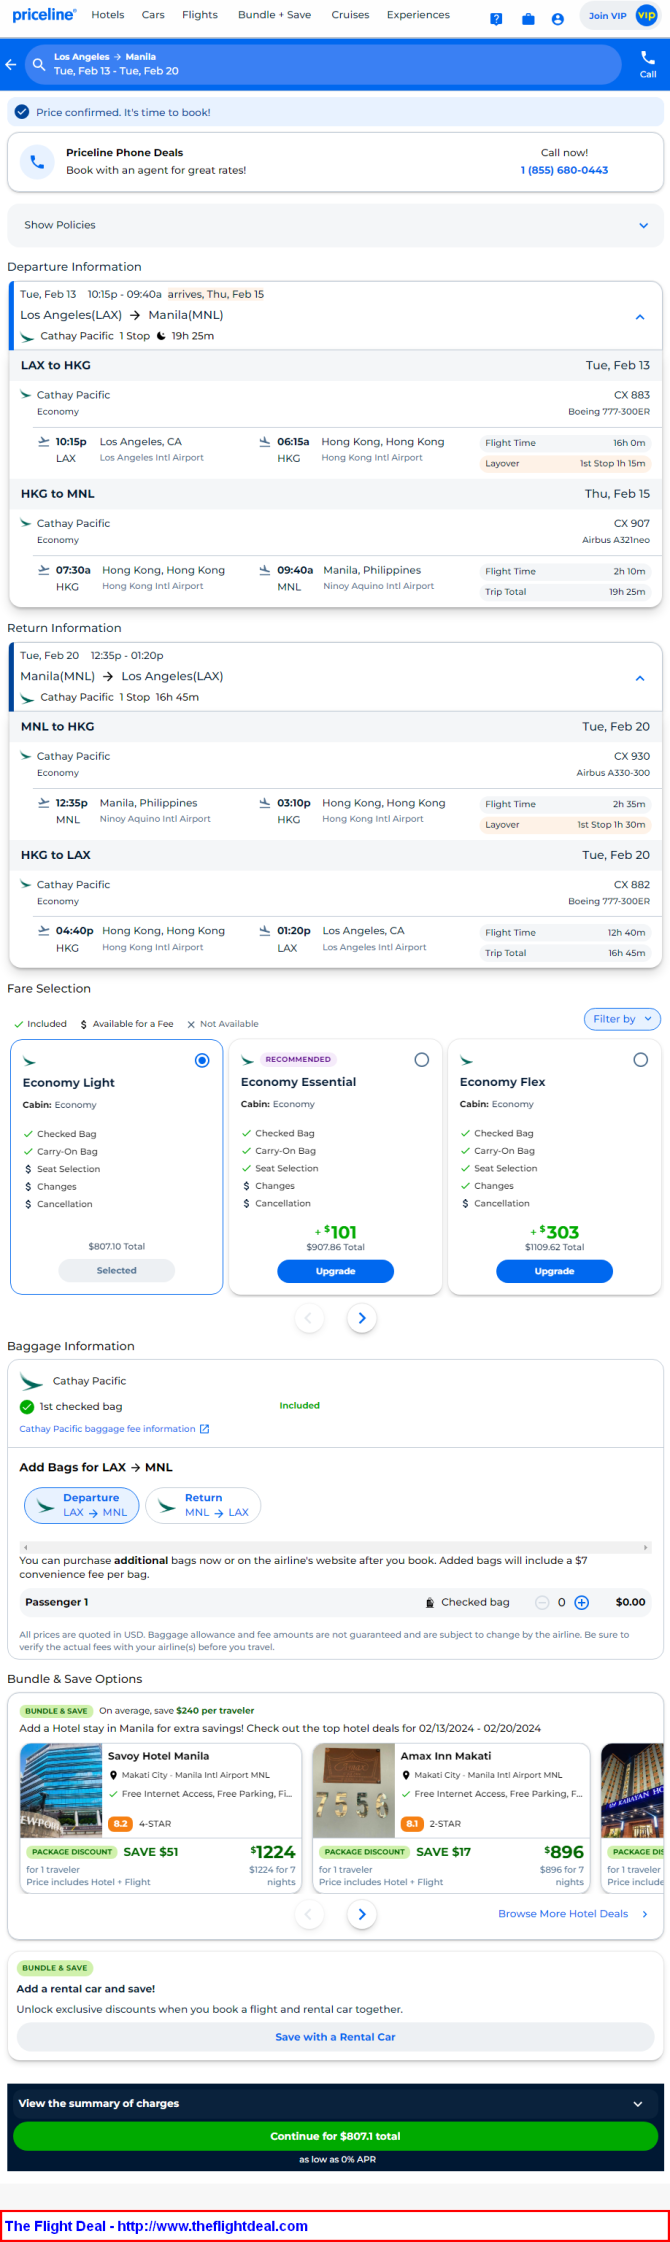Viewport: 670px width, 2242px height.
Task: Open Browse More Hotel Deals link
Action: pyautogui.click(x=563, y=1914)
